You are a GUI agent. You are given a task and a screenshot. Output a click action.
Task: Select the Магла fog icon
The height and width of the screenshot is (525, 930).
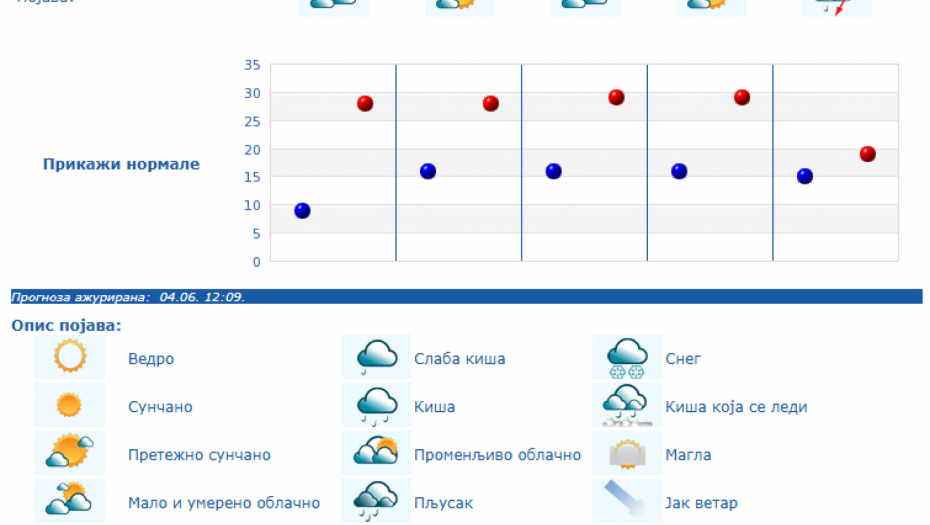click(x=628, y=453)
